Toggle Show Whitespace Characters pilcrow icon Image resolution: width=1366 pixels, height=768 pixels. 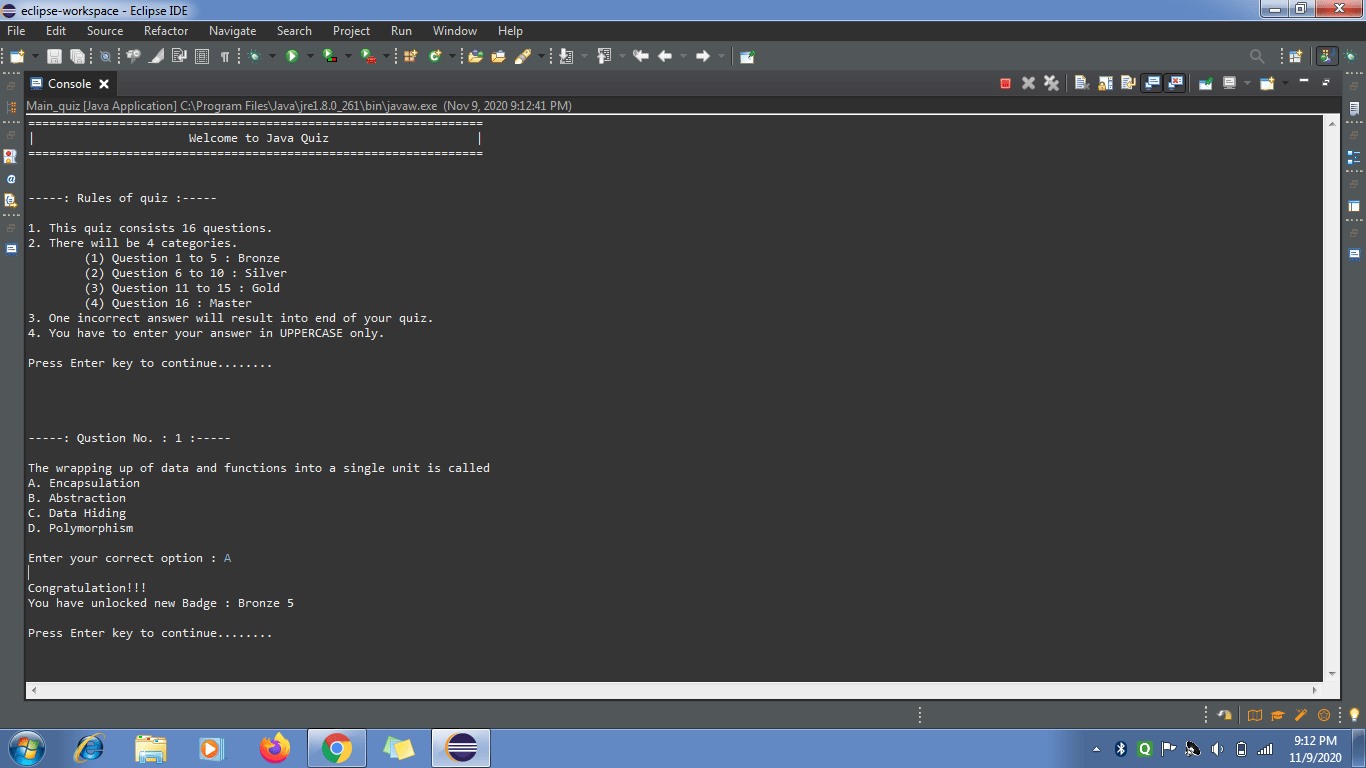click(225, 57)
